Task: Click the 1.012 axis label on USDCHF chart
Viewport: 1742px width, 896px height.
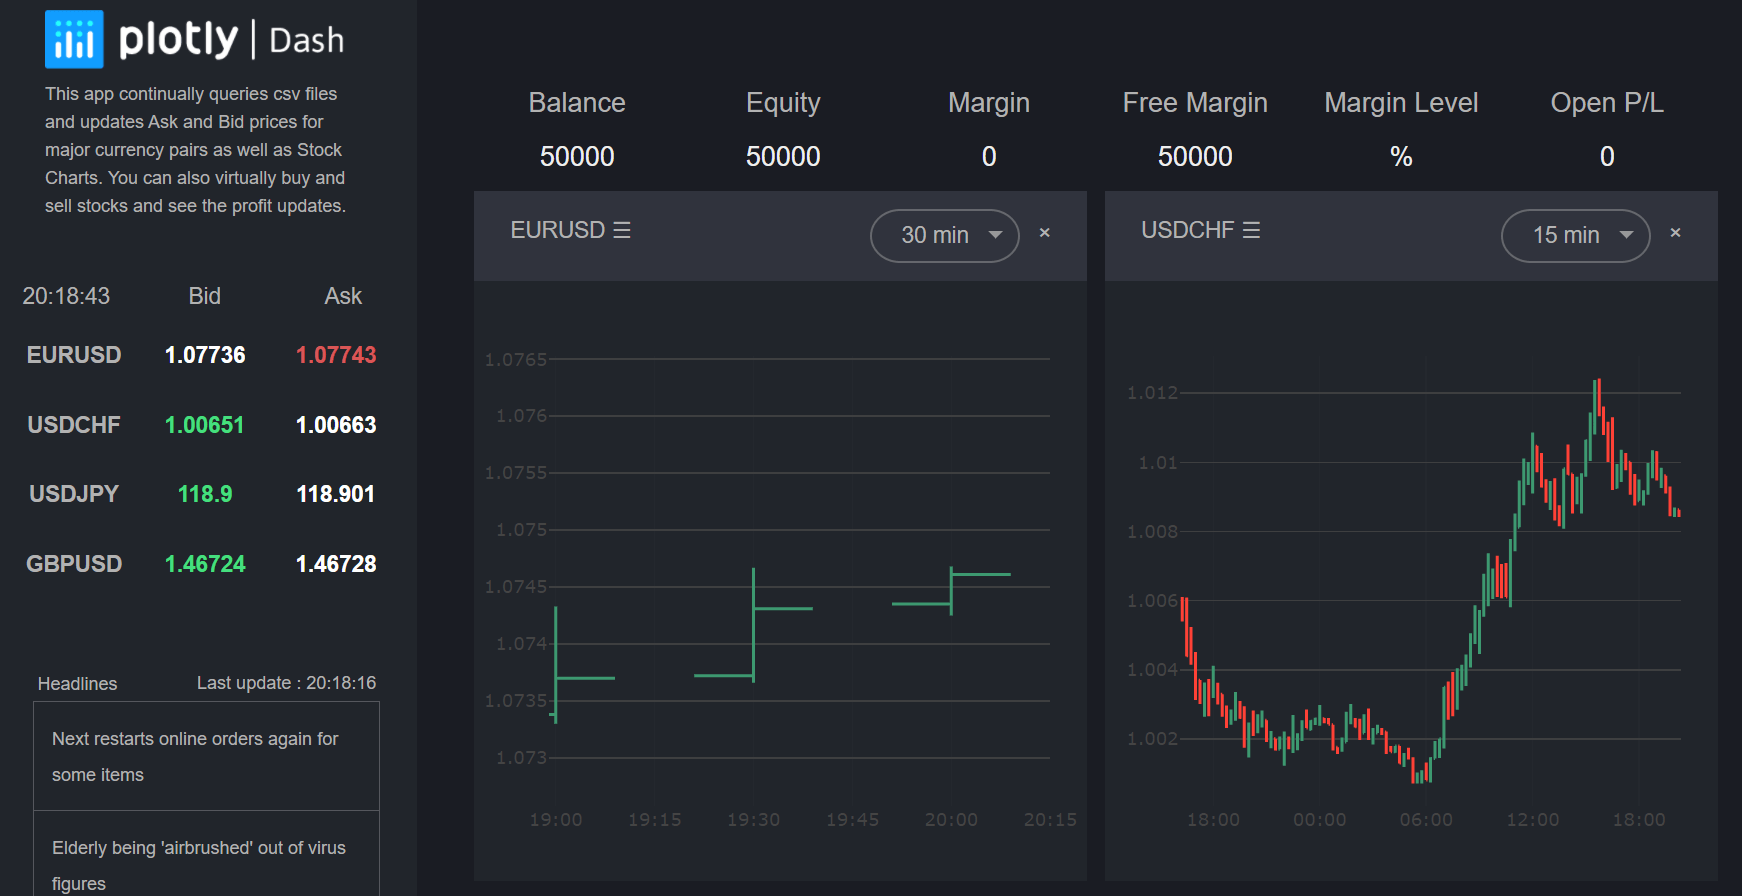Action: pos(1153,393)
